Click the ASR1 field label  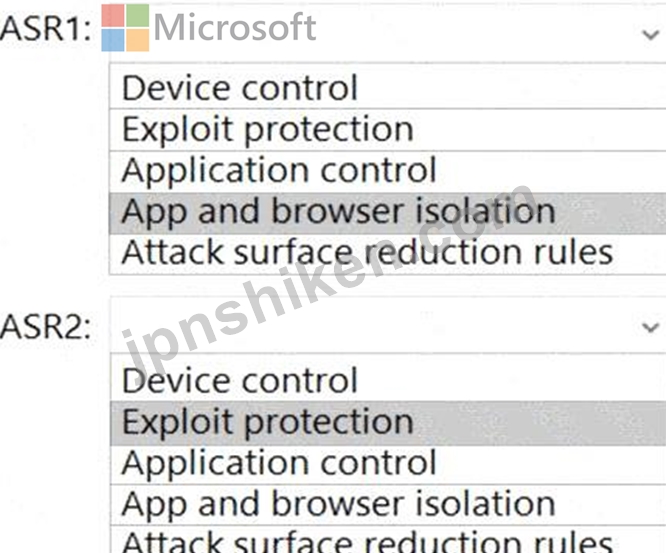[46, 29]
